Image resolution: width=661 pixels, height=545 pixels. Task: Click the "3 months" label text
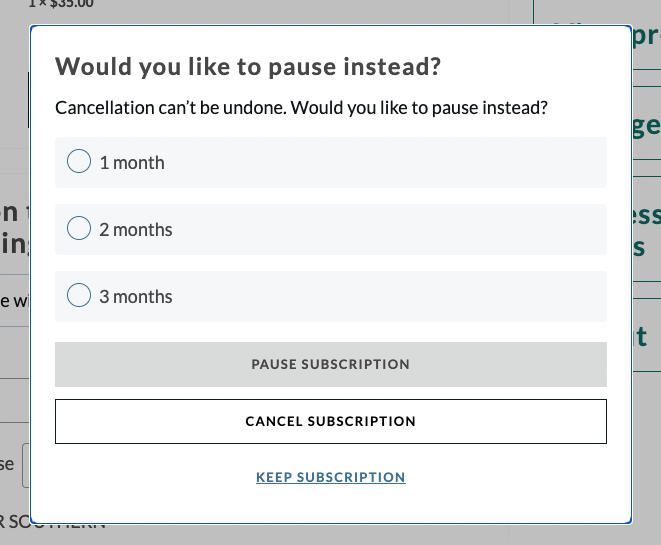click(136, 297)
